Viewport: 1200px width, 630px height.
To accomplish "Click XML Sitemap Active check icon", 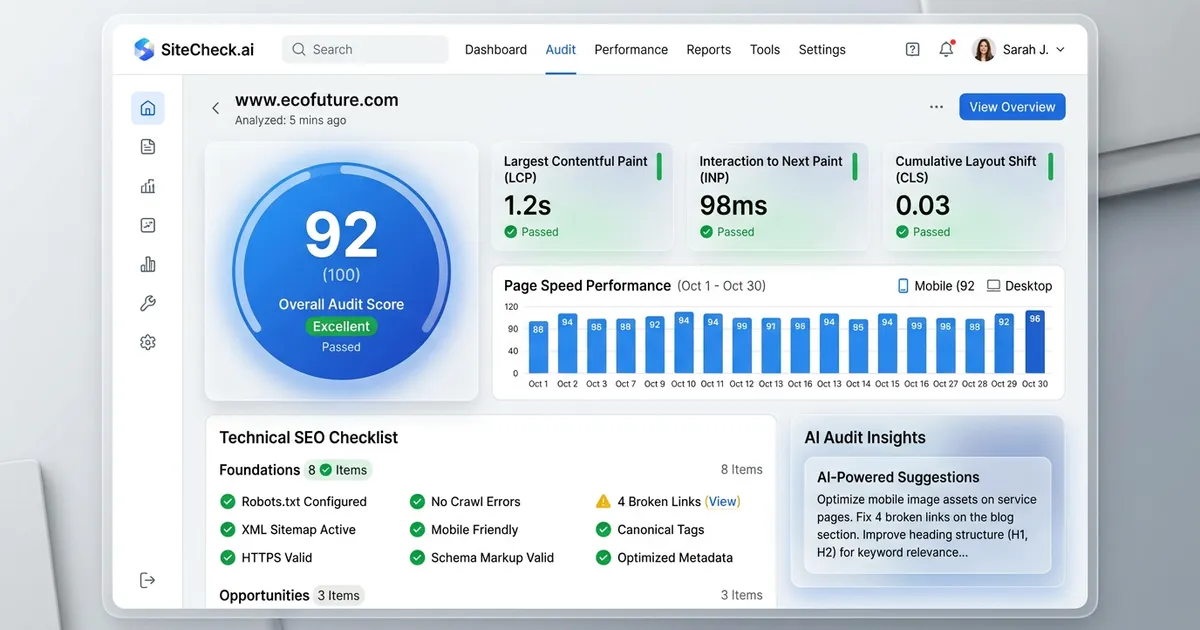I will point(228,530).
